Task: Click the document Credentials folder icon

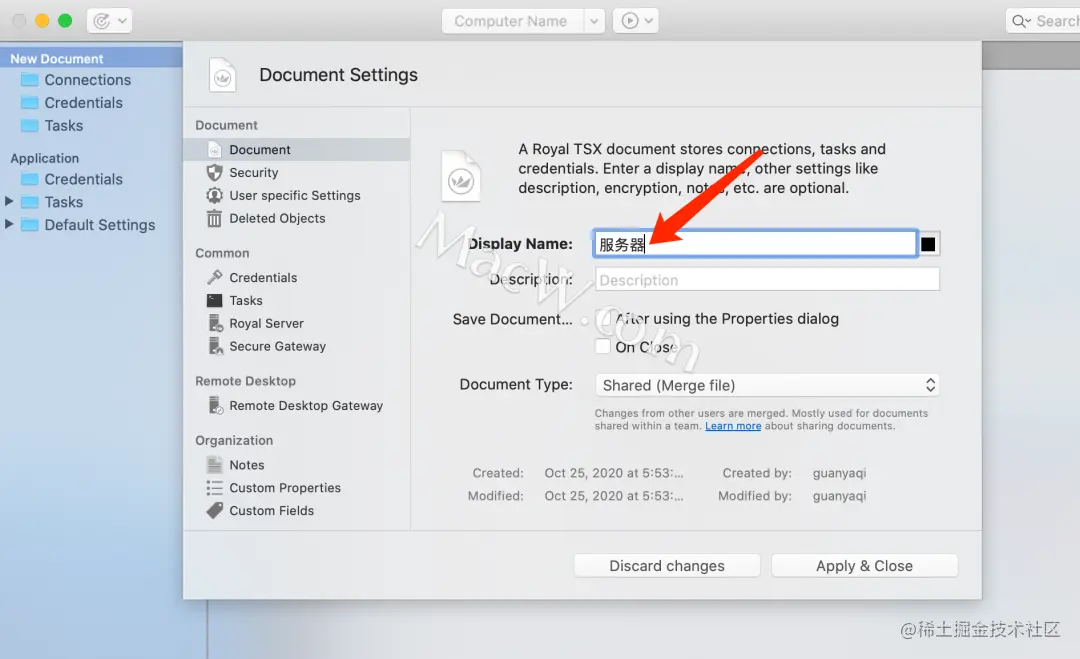Action: coord(30,103)
